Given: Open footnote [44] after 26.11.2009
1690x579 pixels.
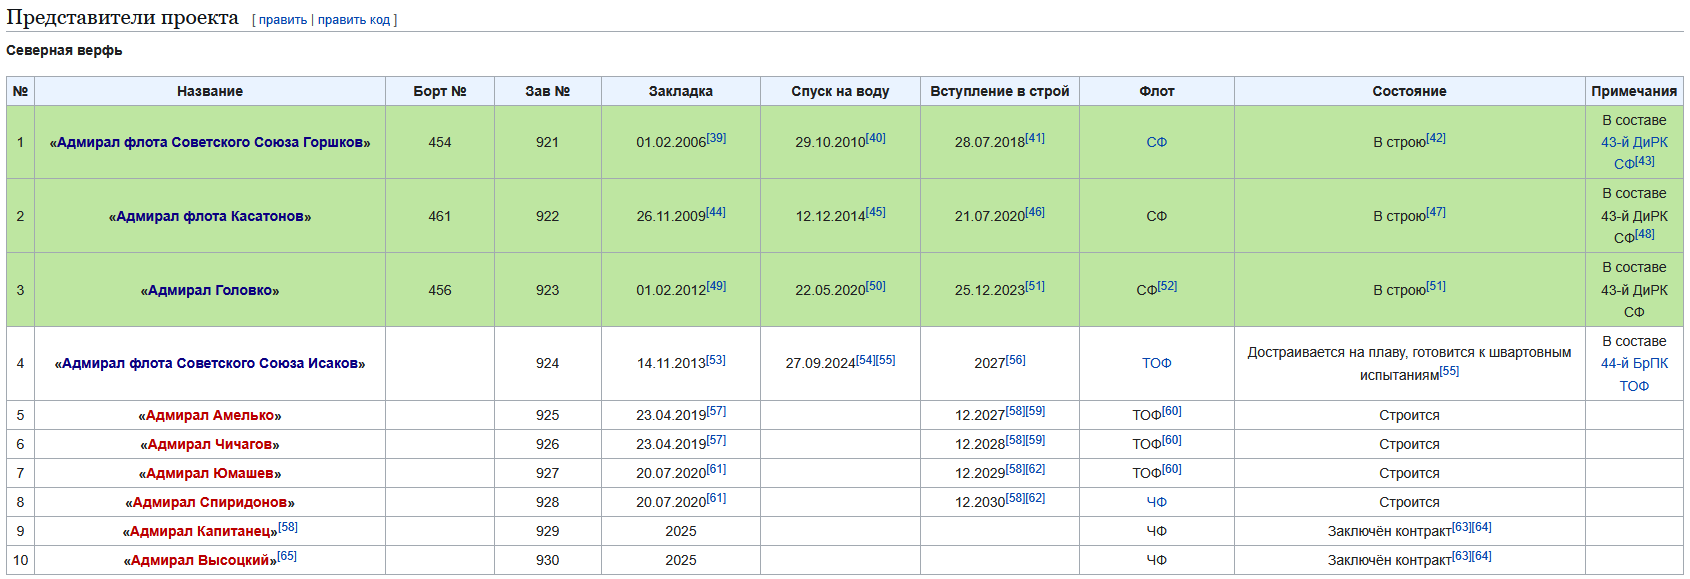Looking at the screenshot, I should pos(716,212).
